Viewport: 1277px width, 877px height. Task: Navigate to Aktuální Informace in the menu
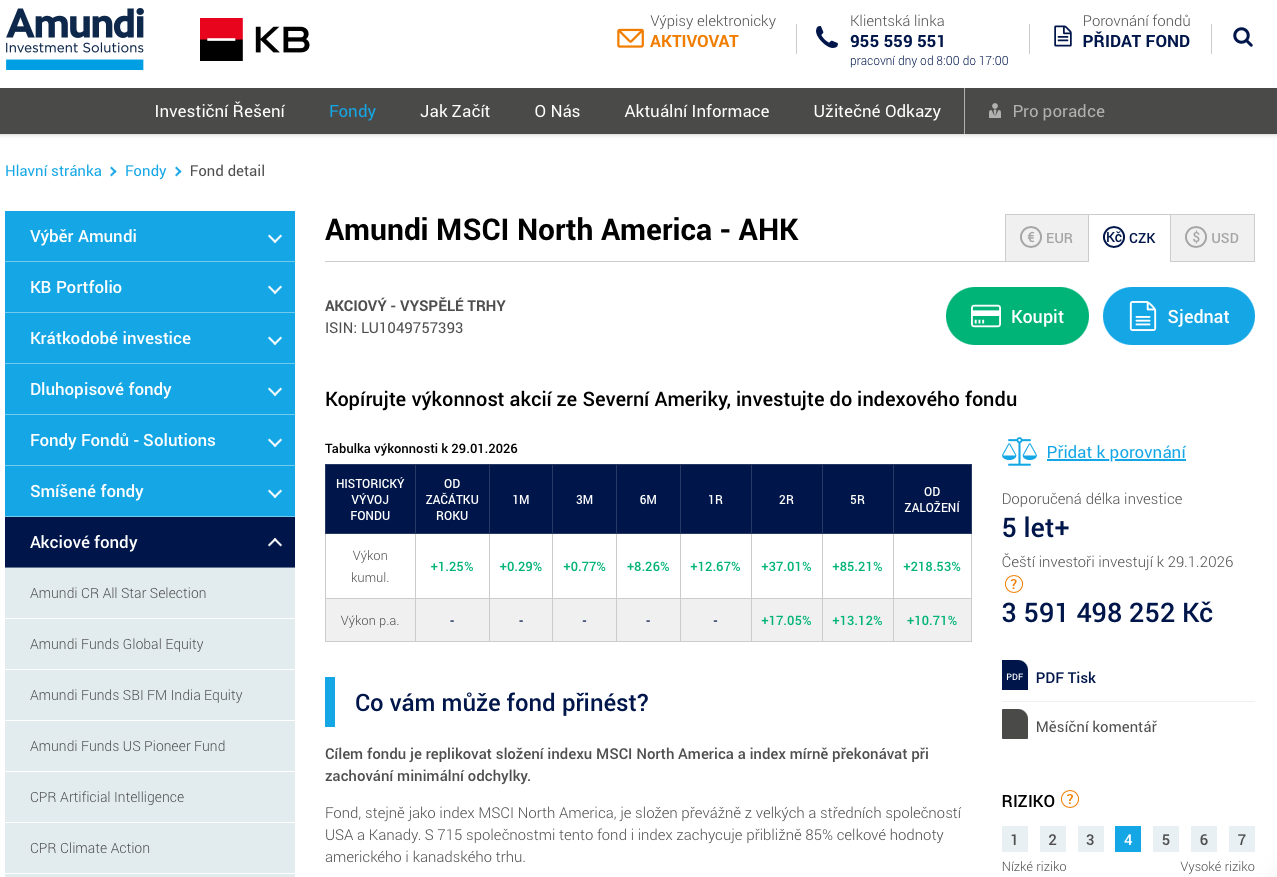click(696, 111)
